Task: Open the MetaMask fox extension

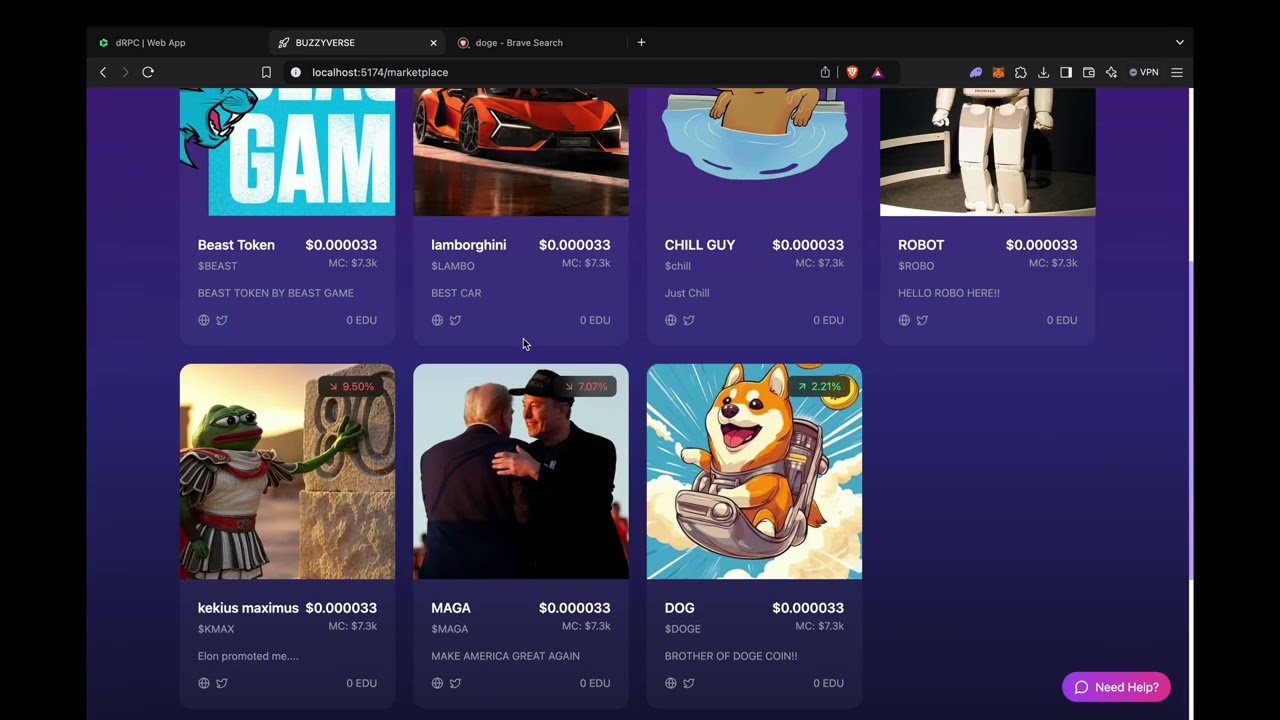Action: (x=998, y=72)
